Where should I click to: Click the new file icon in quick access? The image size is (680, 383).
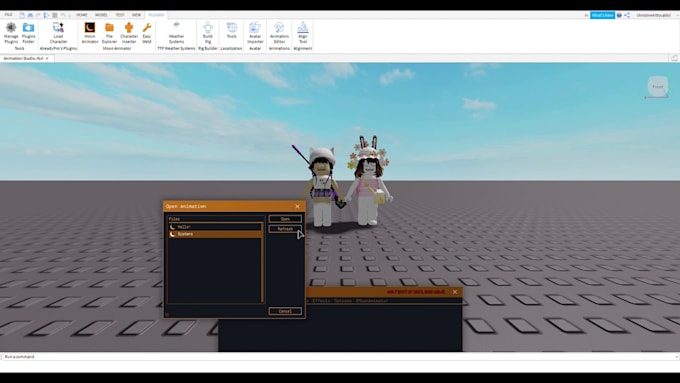click(x=22, y=15)
